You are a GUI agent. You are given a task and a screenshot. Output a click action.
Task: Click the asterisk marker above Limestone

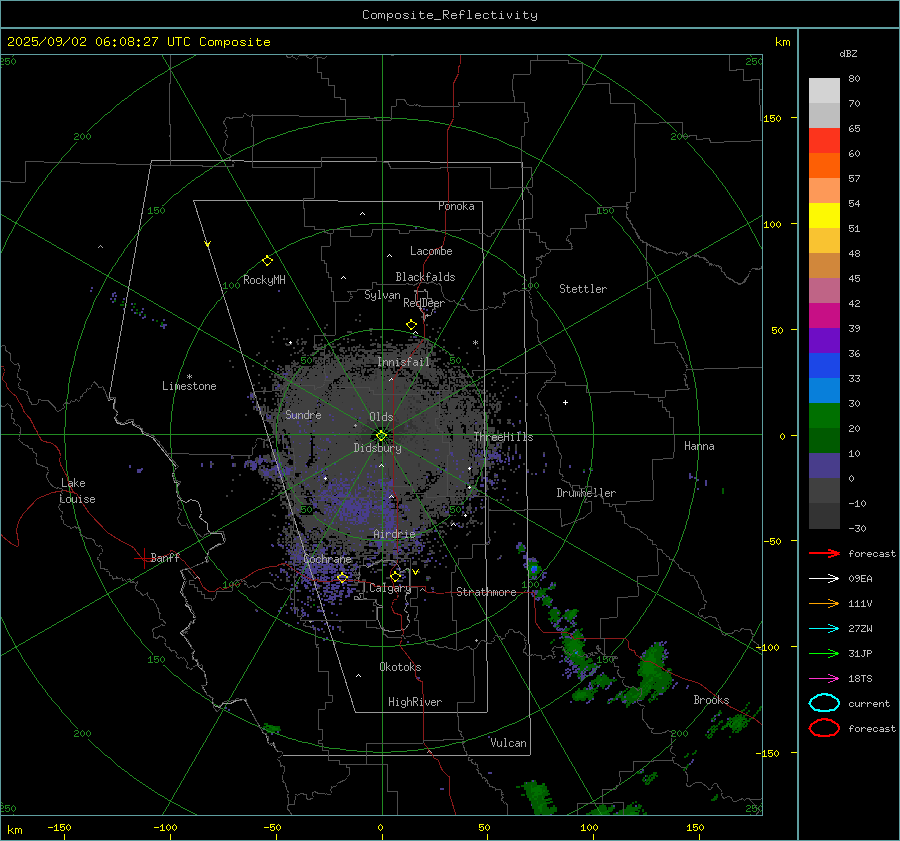[189, 377]
